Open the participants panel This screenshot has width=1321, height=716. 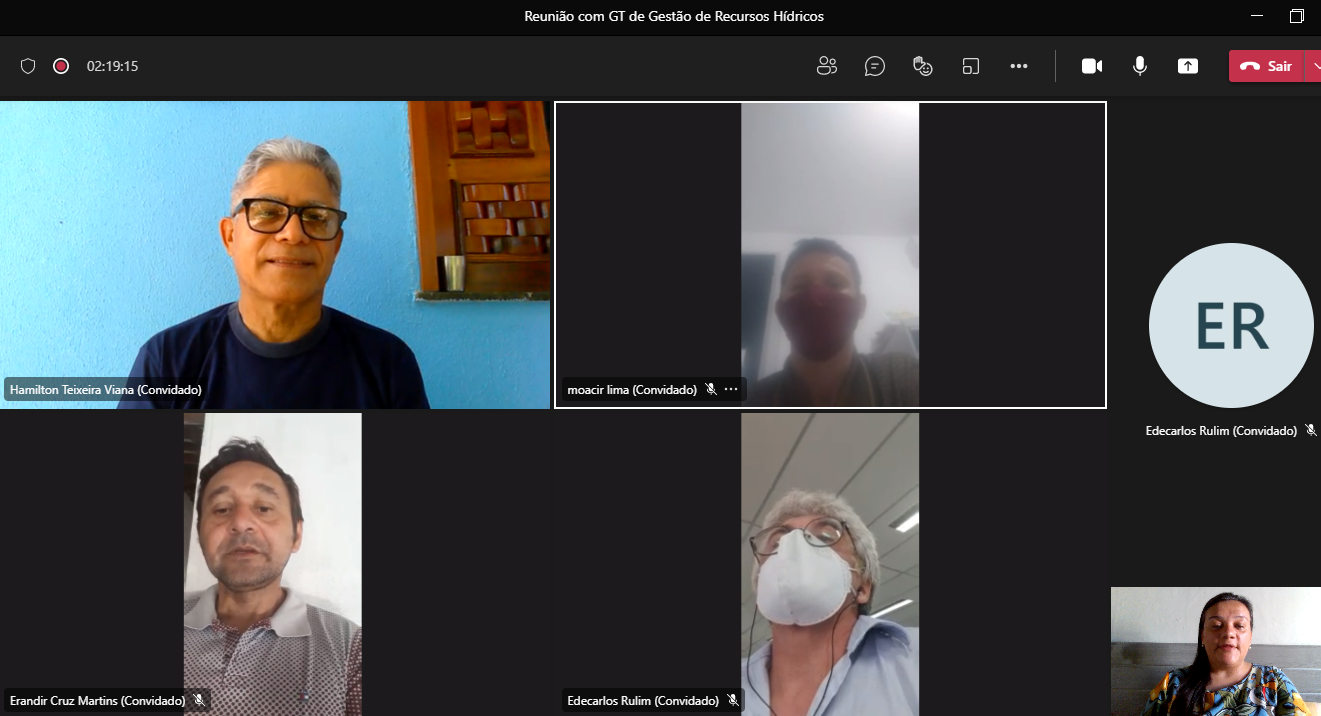click(826, 66)
